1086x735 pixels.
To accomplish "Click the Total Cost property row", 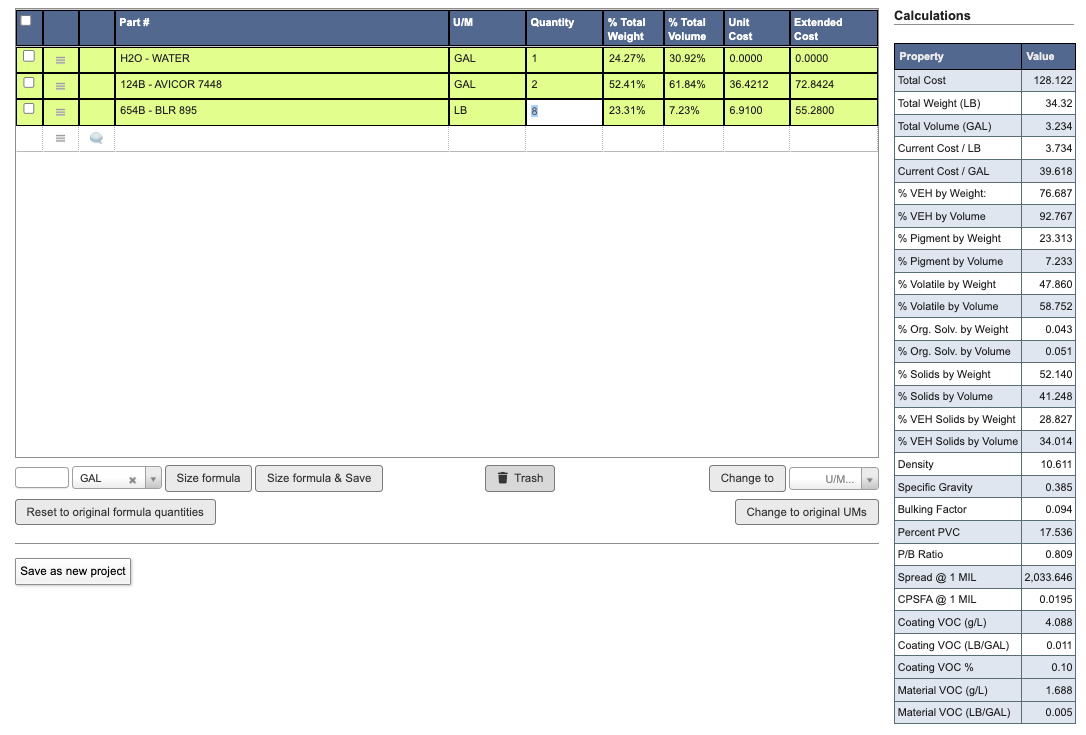I will pos(984,80).
